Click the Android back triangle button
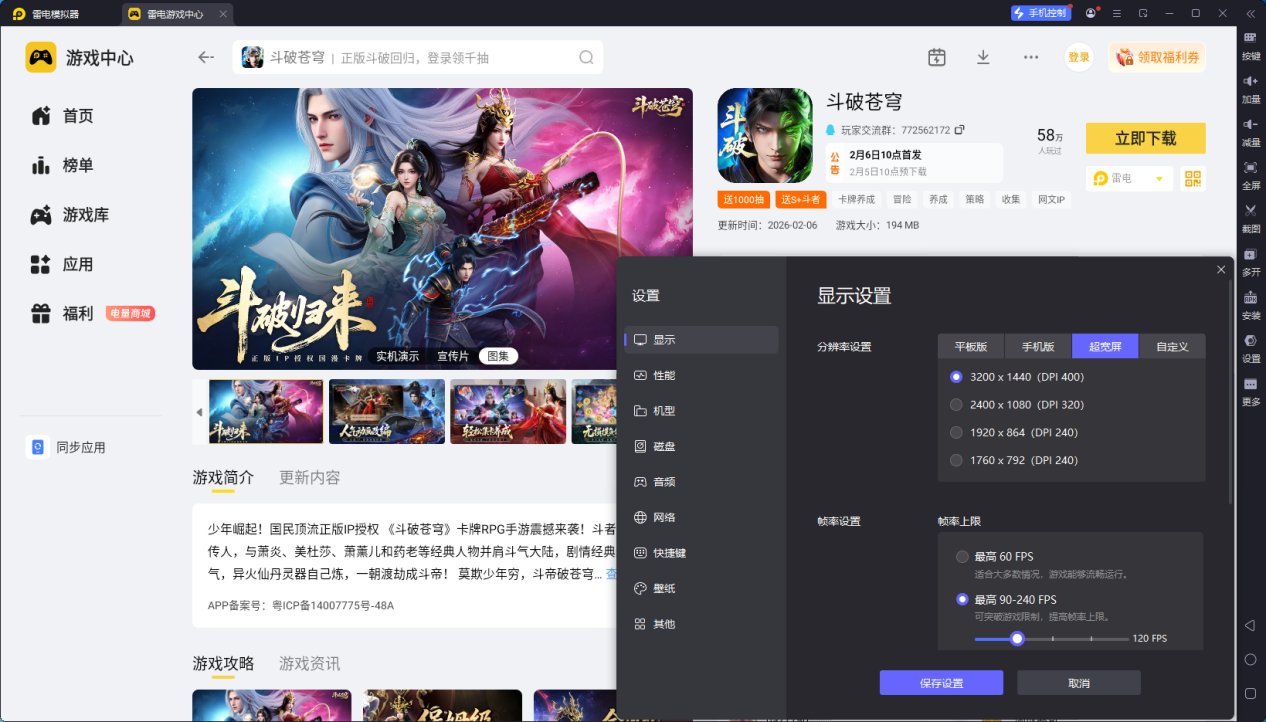This screenshot has height=722, width=1266. coord(1250,625)
